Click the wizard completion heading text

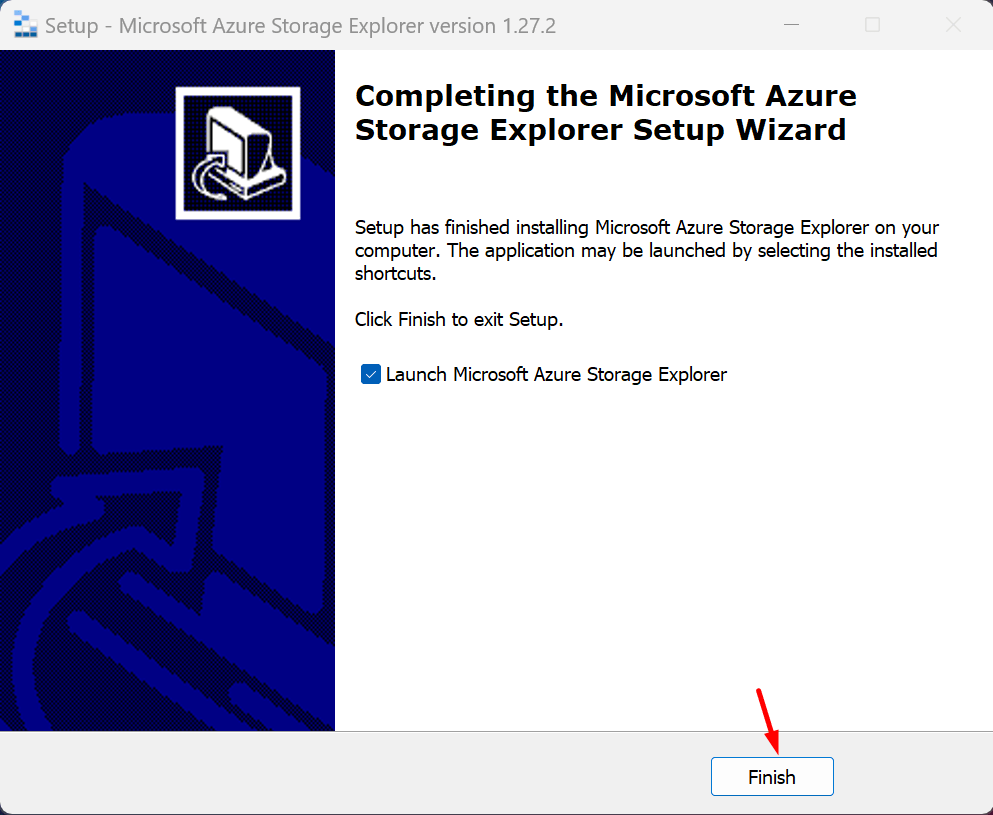(x=605, y=112)
